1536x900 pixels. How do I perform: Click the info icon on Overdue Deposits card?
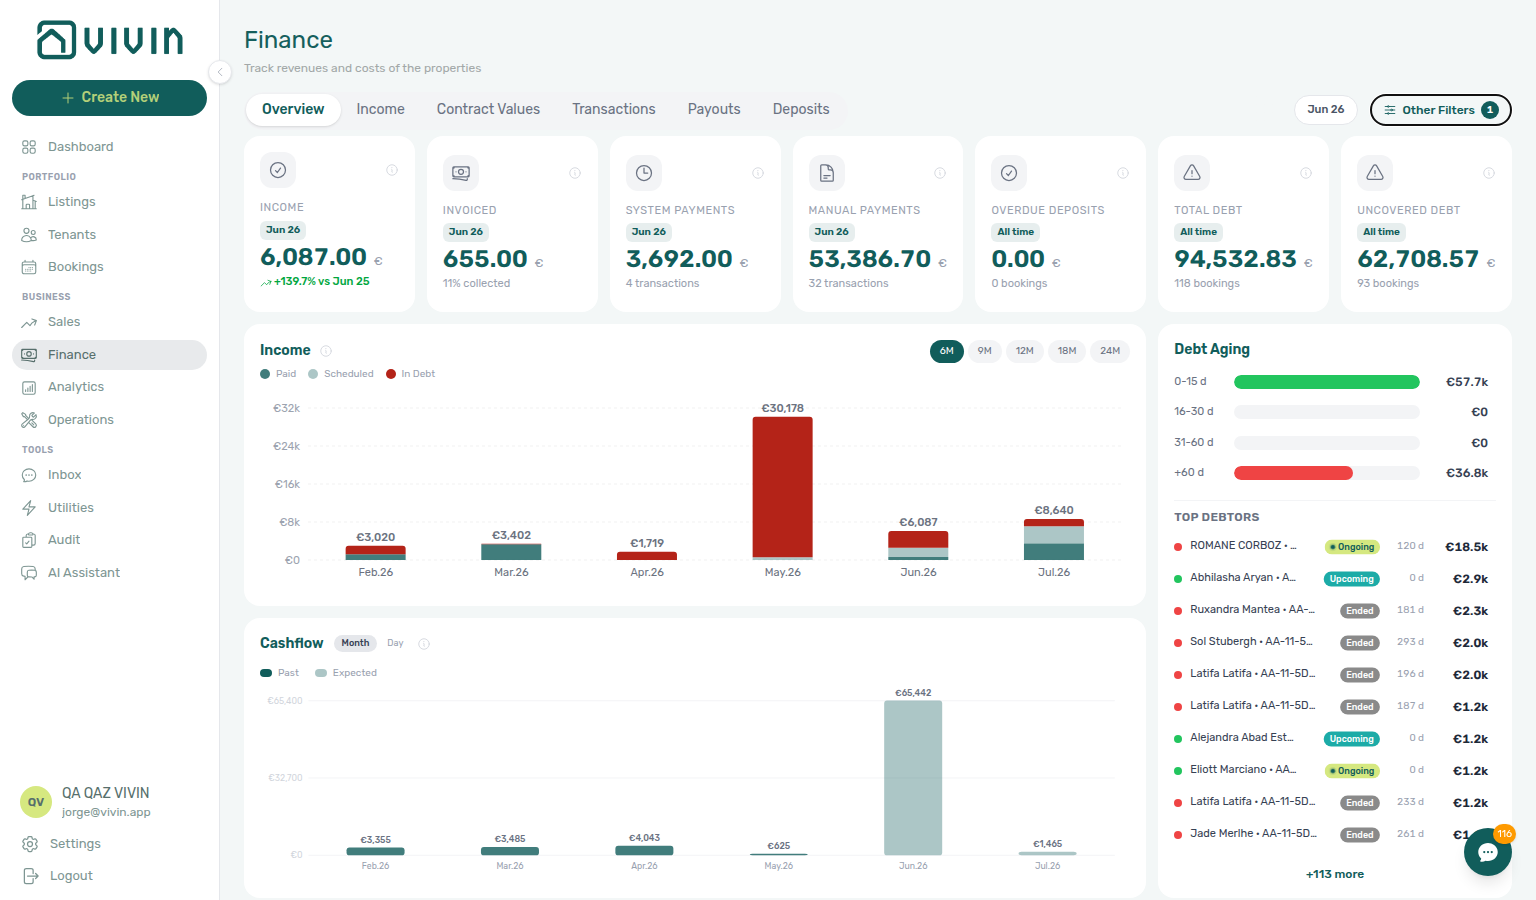(x=1123, y=173)
